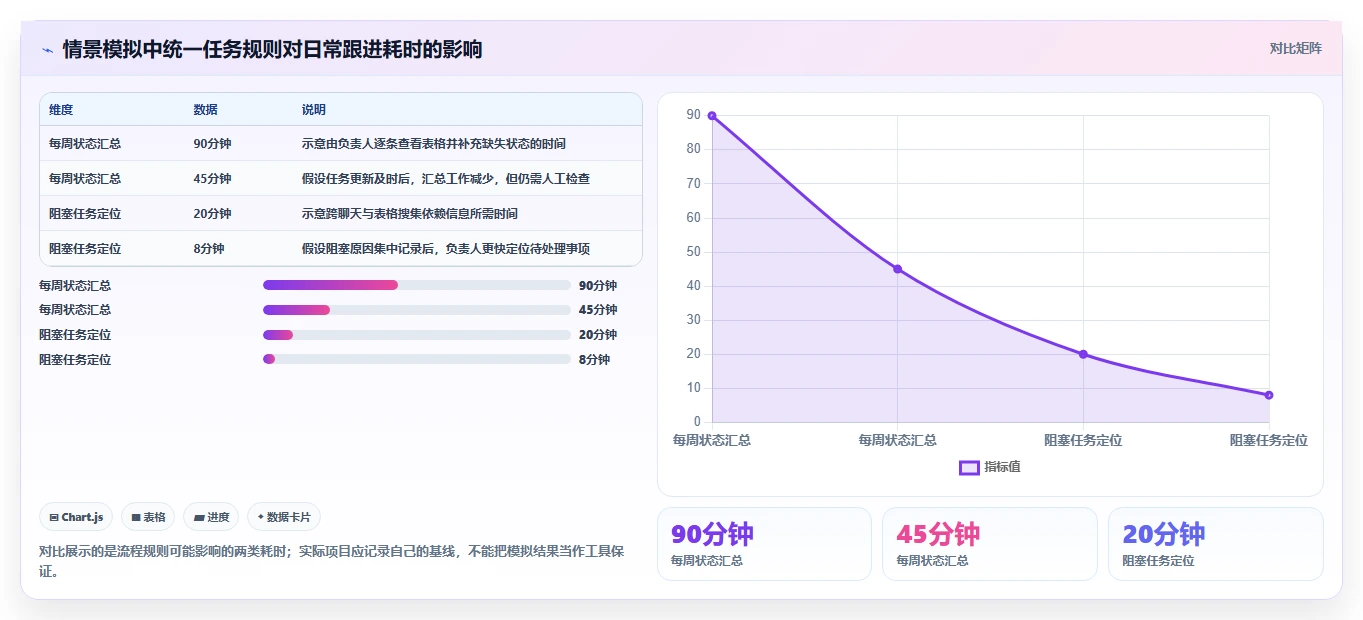Open the purple 90分钟 data card
The height and width of the screenshot is (620, 1363).
pos(764,544)
